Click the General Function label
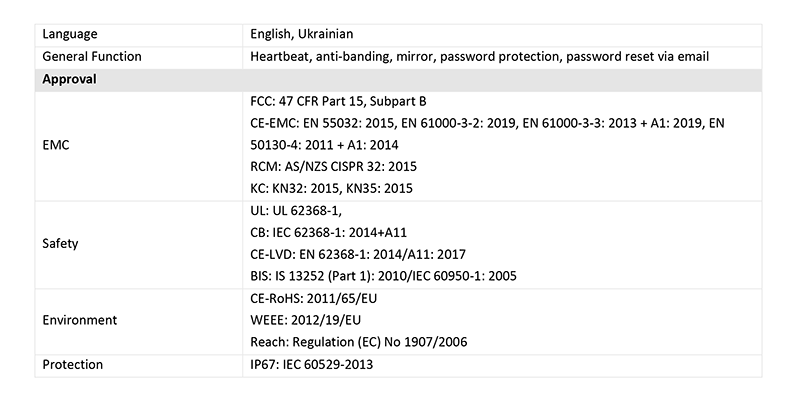 (x=92, y=56)
